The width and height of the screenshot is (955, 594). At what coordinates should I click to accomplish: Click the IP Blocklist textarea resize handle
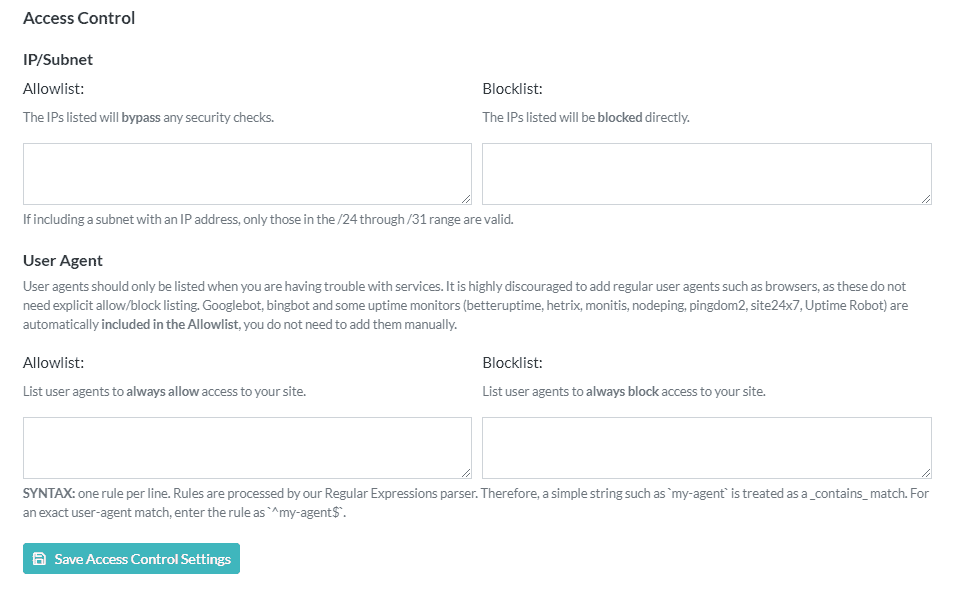click(926, 199)
